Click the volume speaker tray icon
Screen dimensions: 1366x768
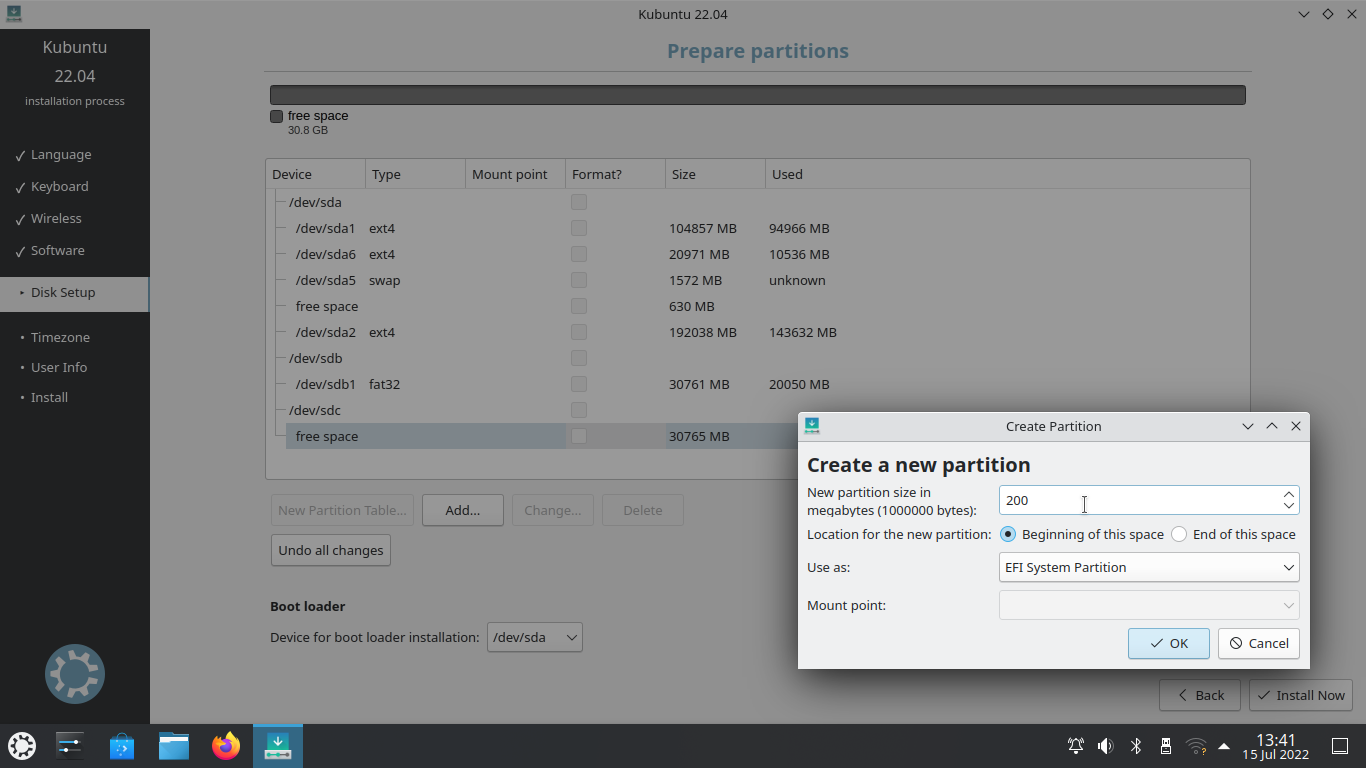tap(1105, 746)
